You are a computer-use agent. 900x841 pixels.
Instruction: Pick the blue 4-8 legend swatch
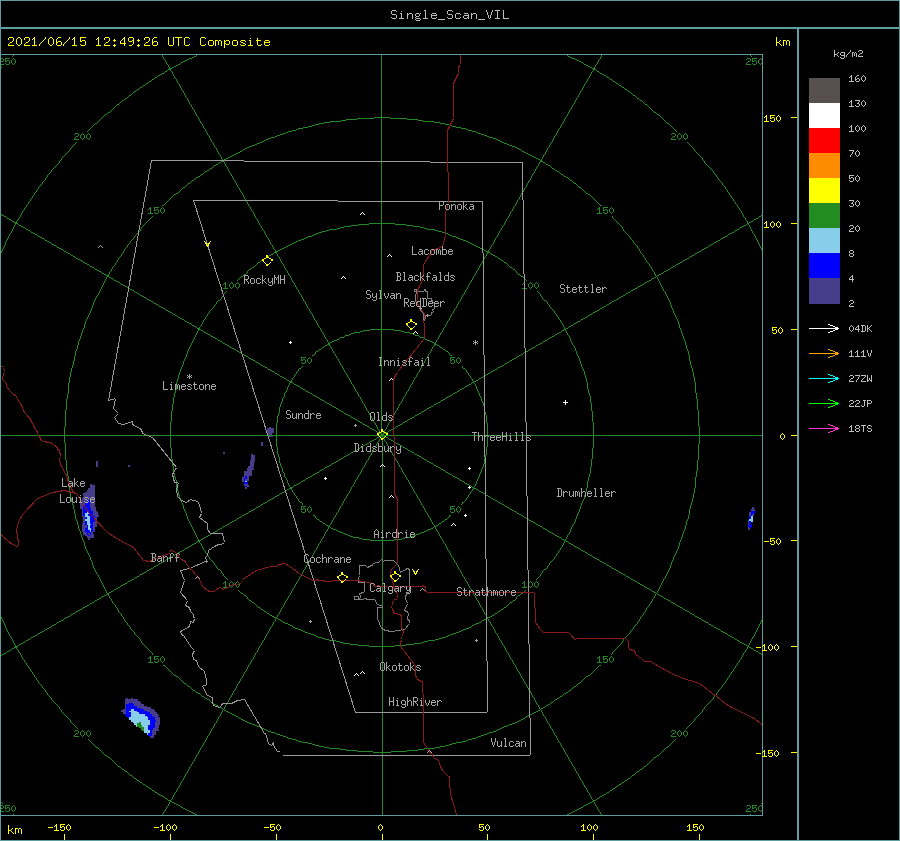[x=824, y=266]
